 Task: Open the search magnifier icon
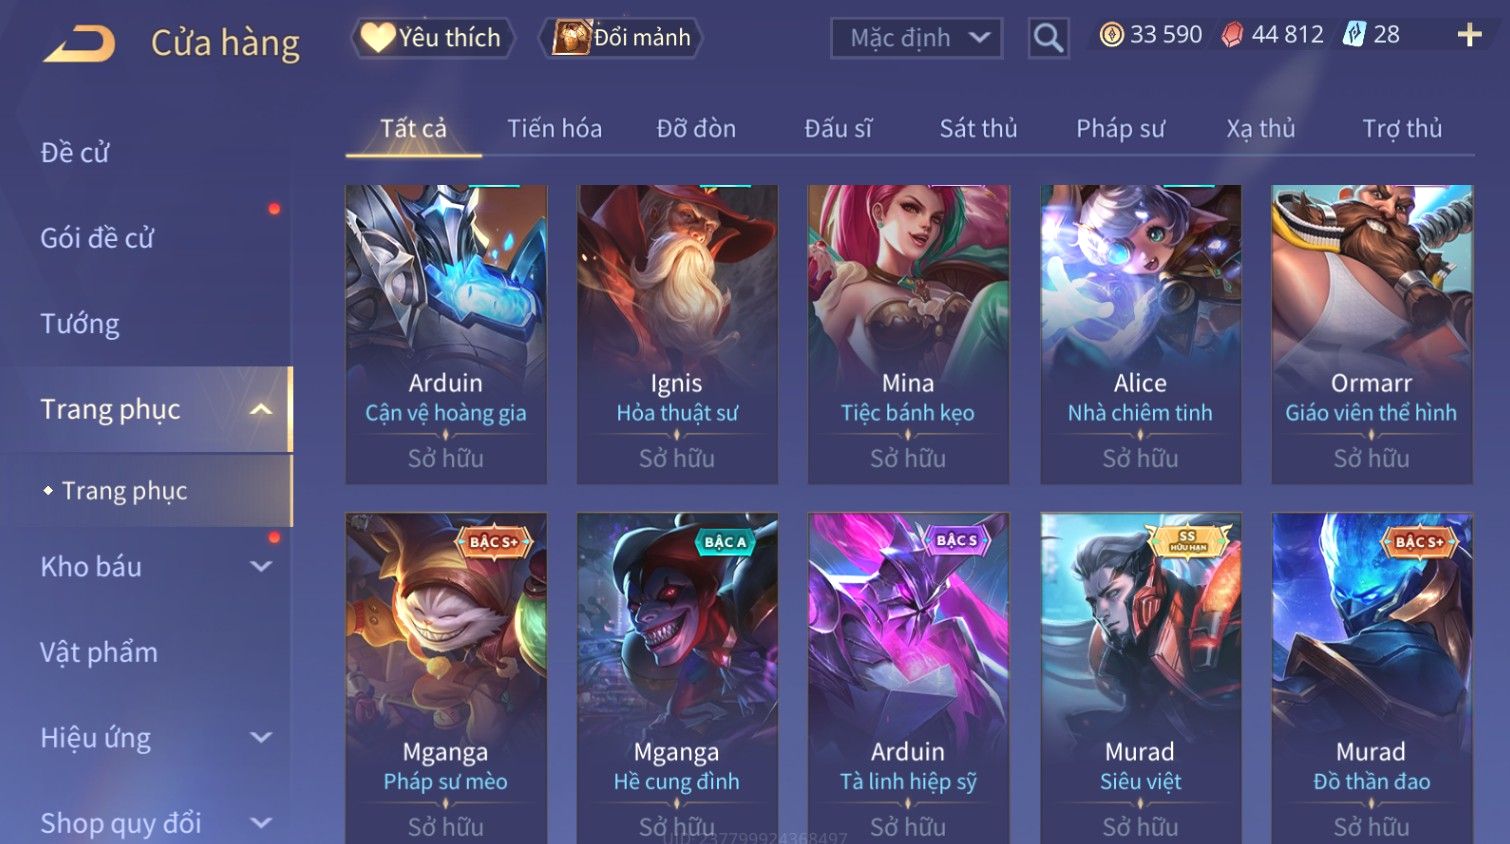pos(1048,38)
